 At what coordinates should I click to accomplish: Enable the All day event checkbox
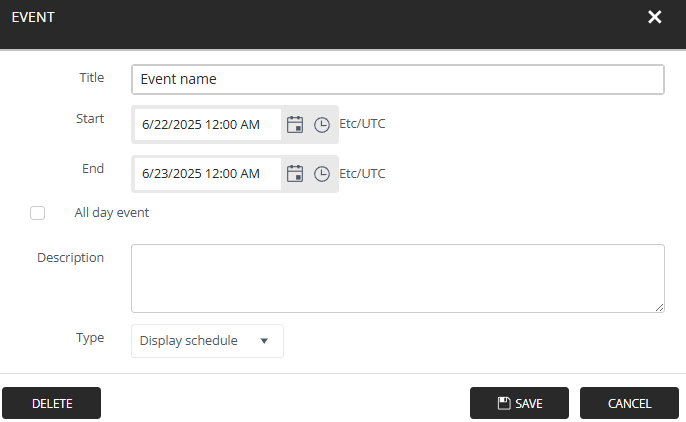click(x=38, y=213)
